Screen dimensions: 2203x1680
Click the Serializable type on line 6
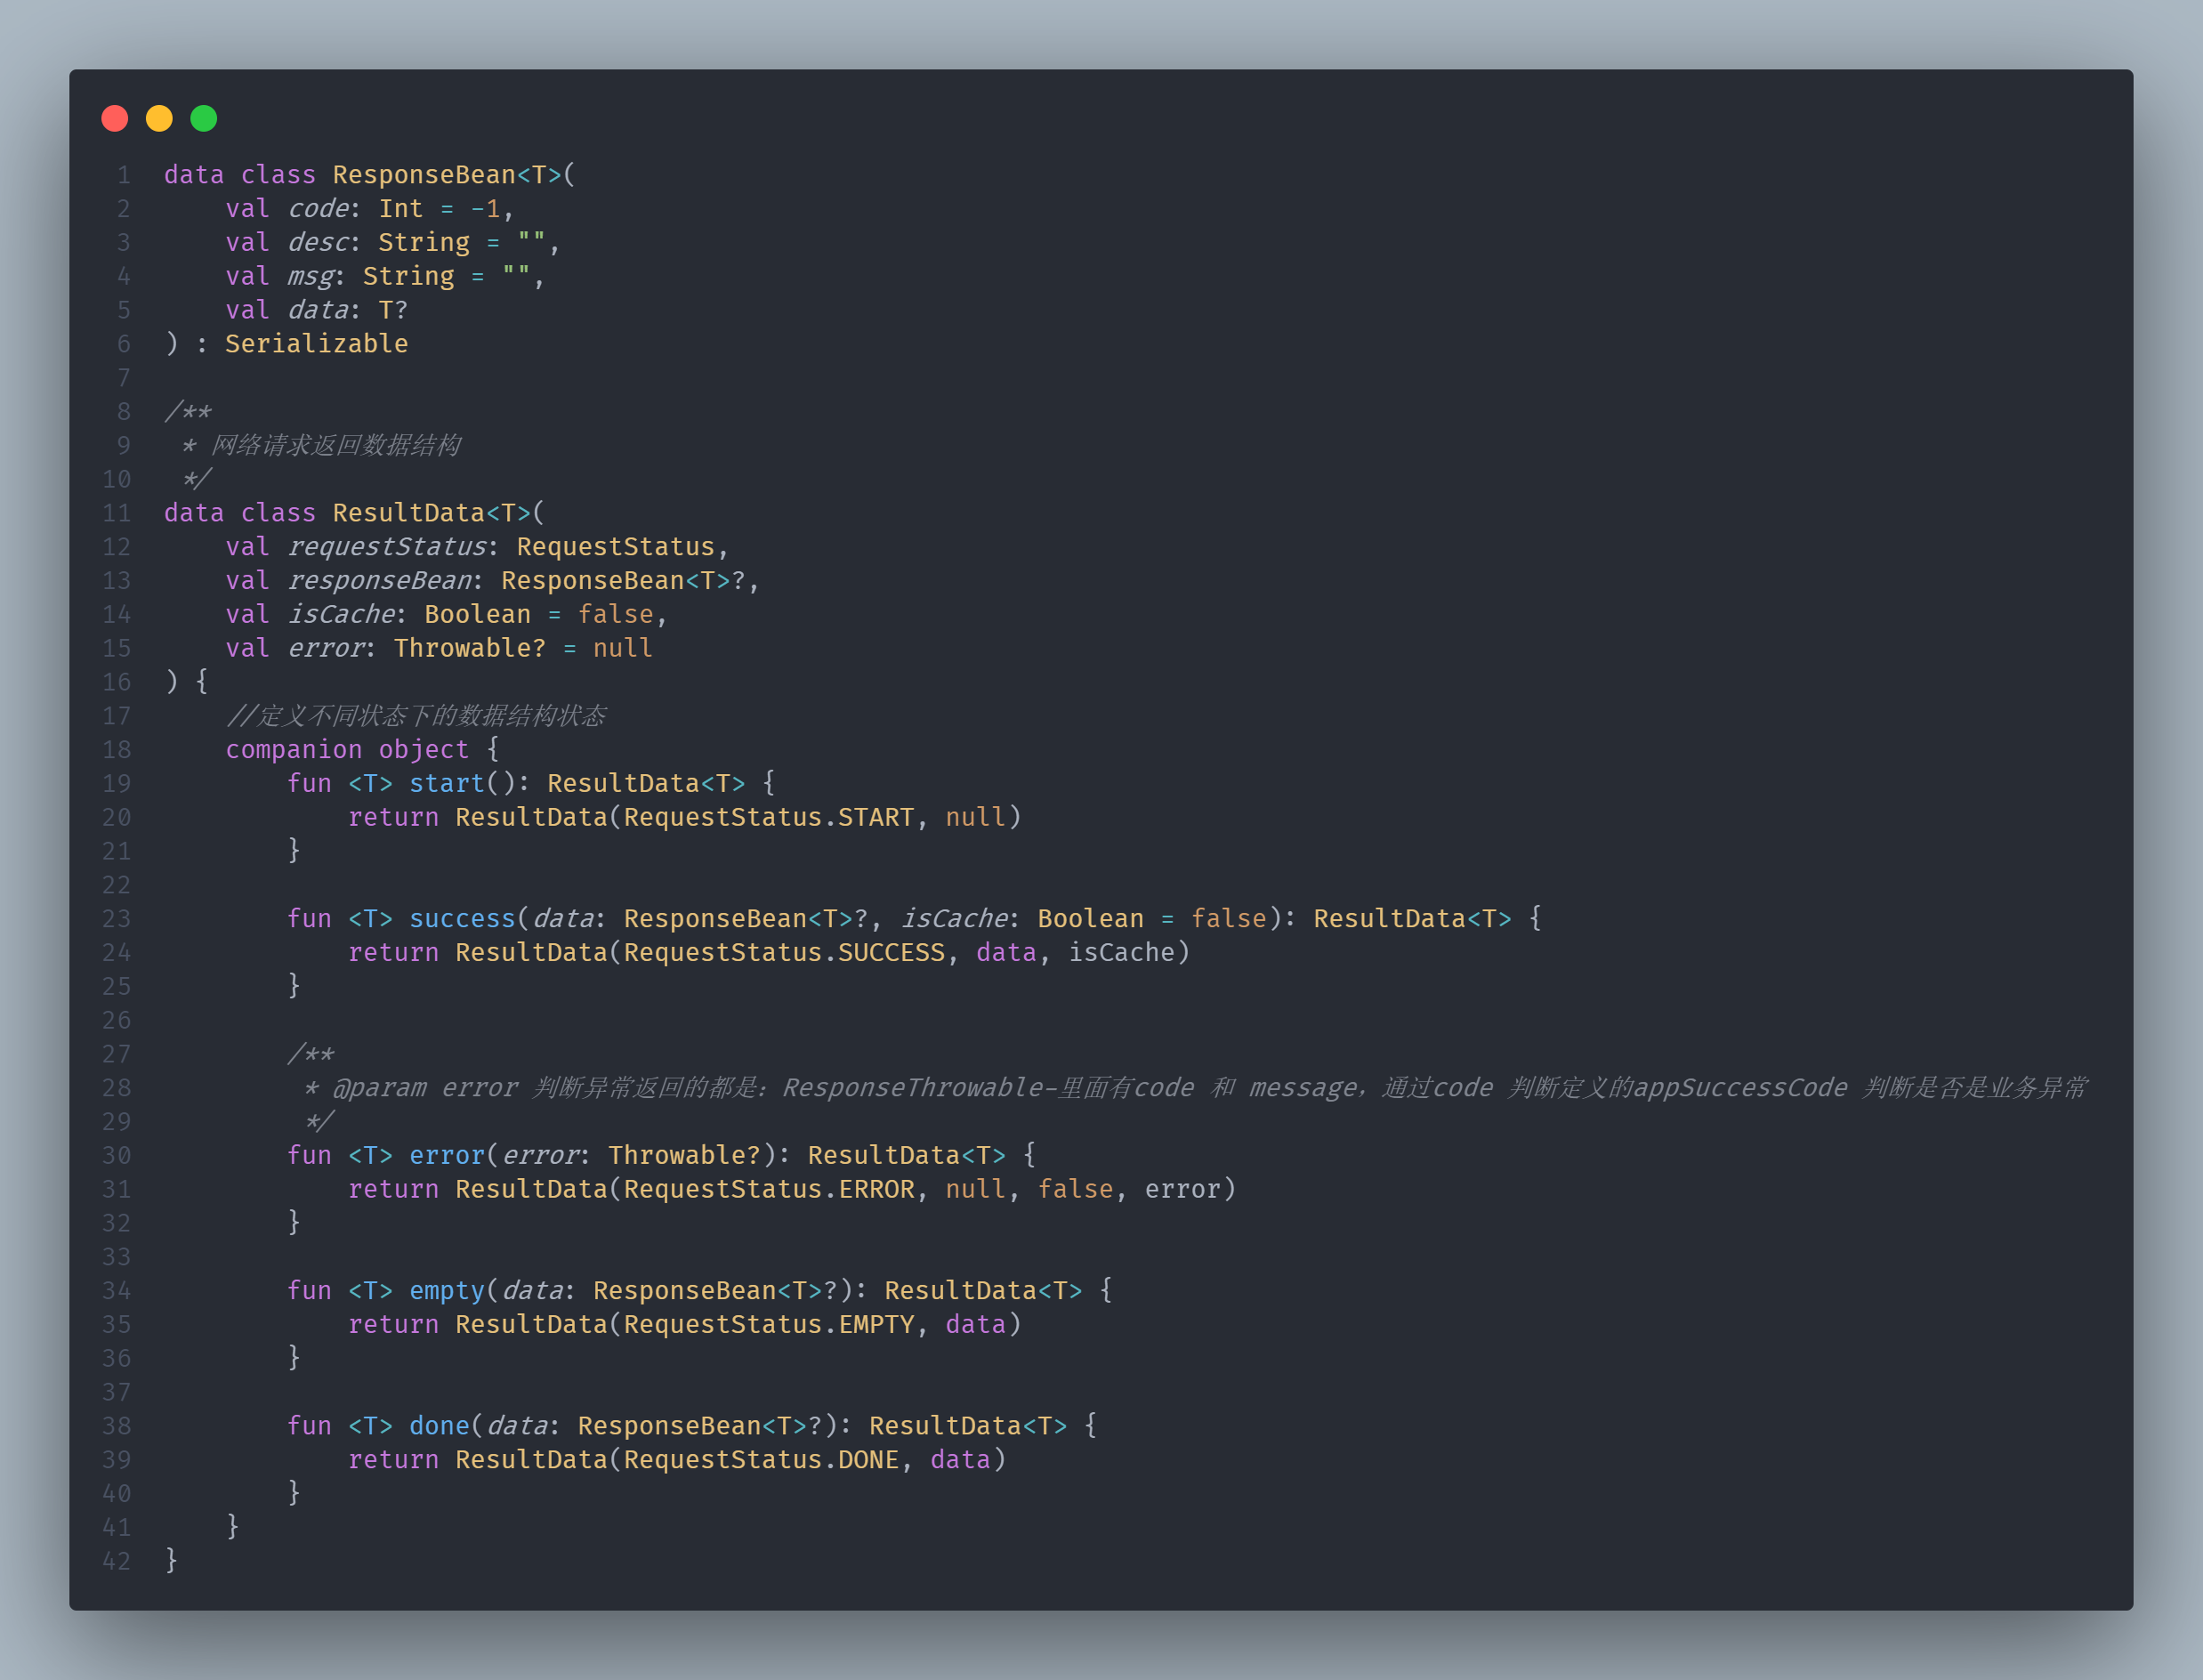(x=316, y=344)
